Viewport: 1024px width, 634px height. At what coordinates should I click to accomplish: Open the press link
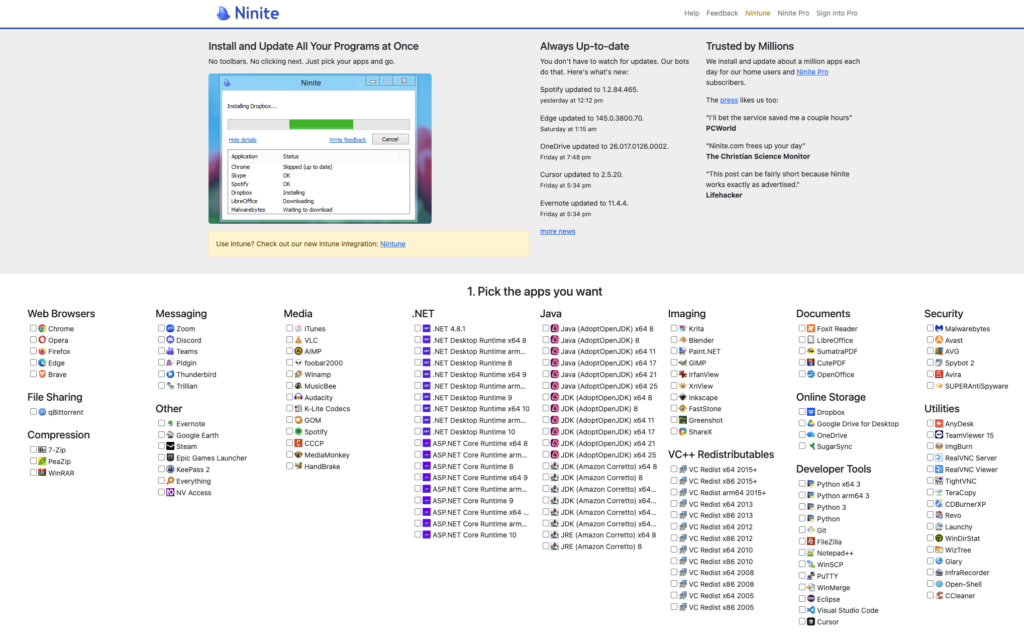point(729,100)
